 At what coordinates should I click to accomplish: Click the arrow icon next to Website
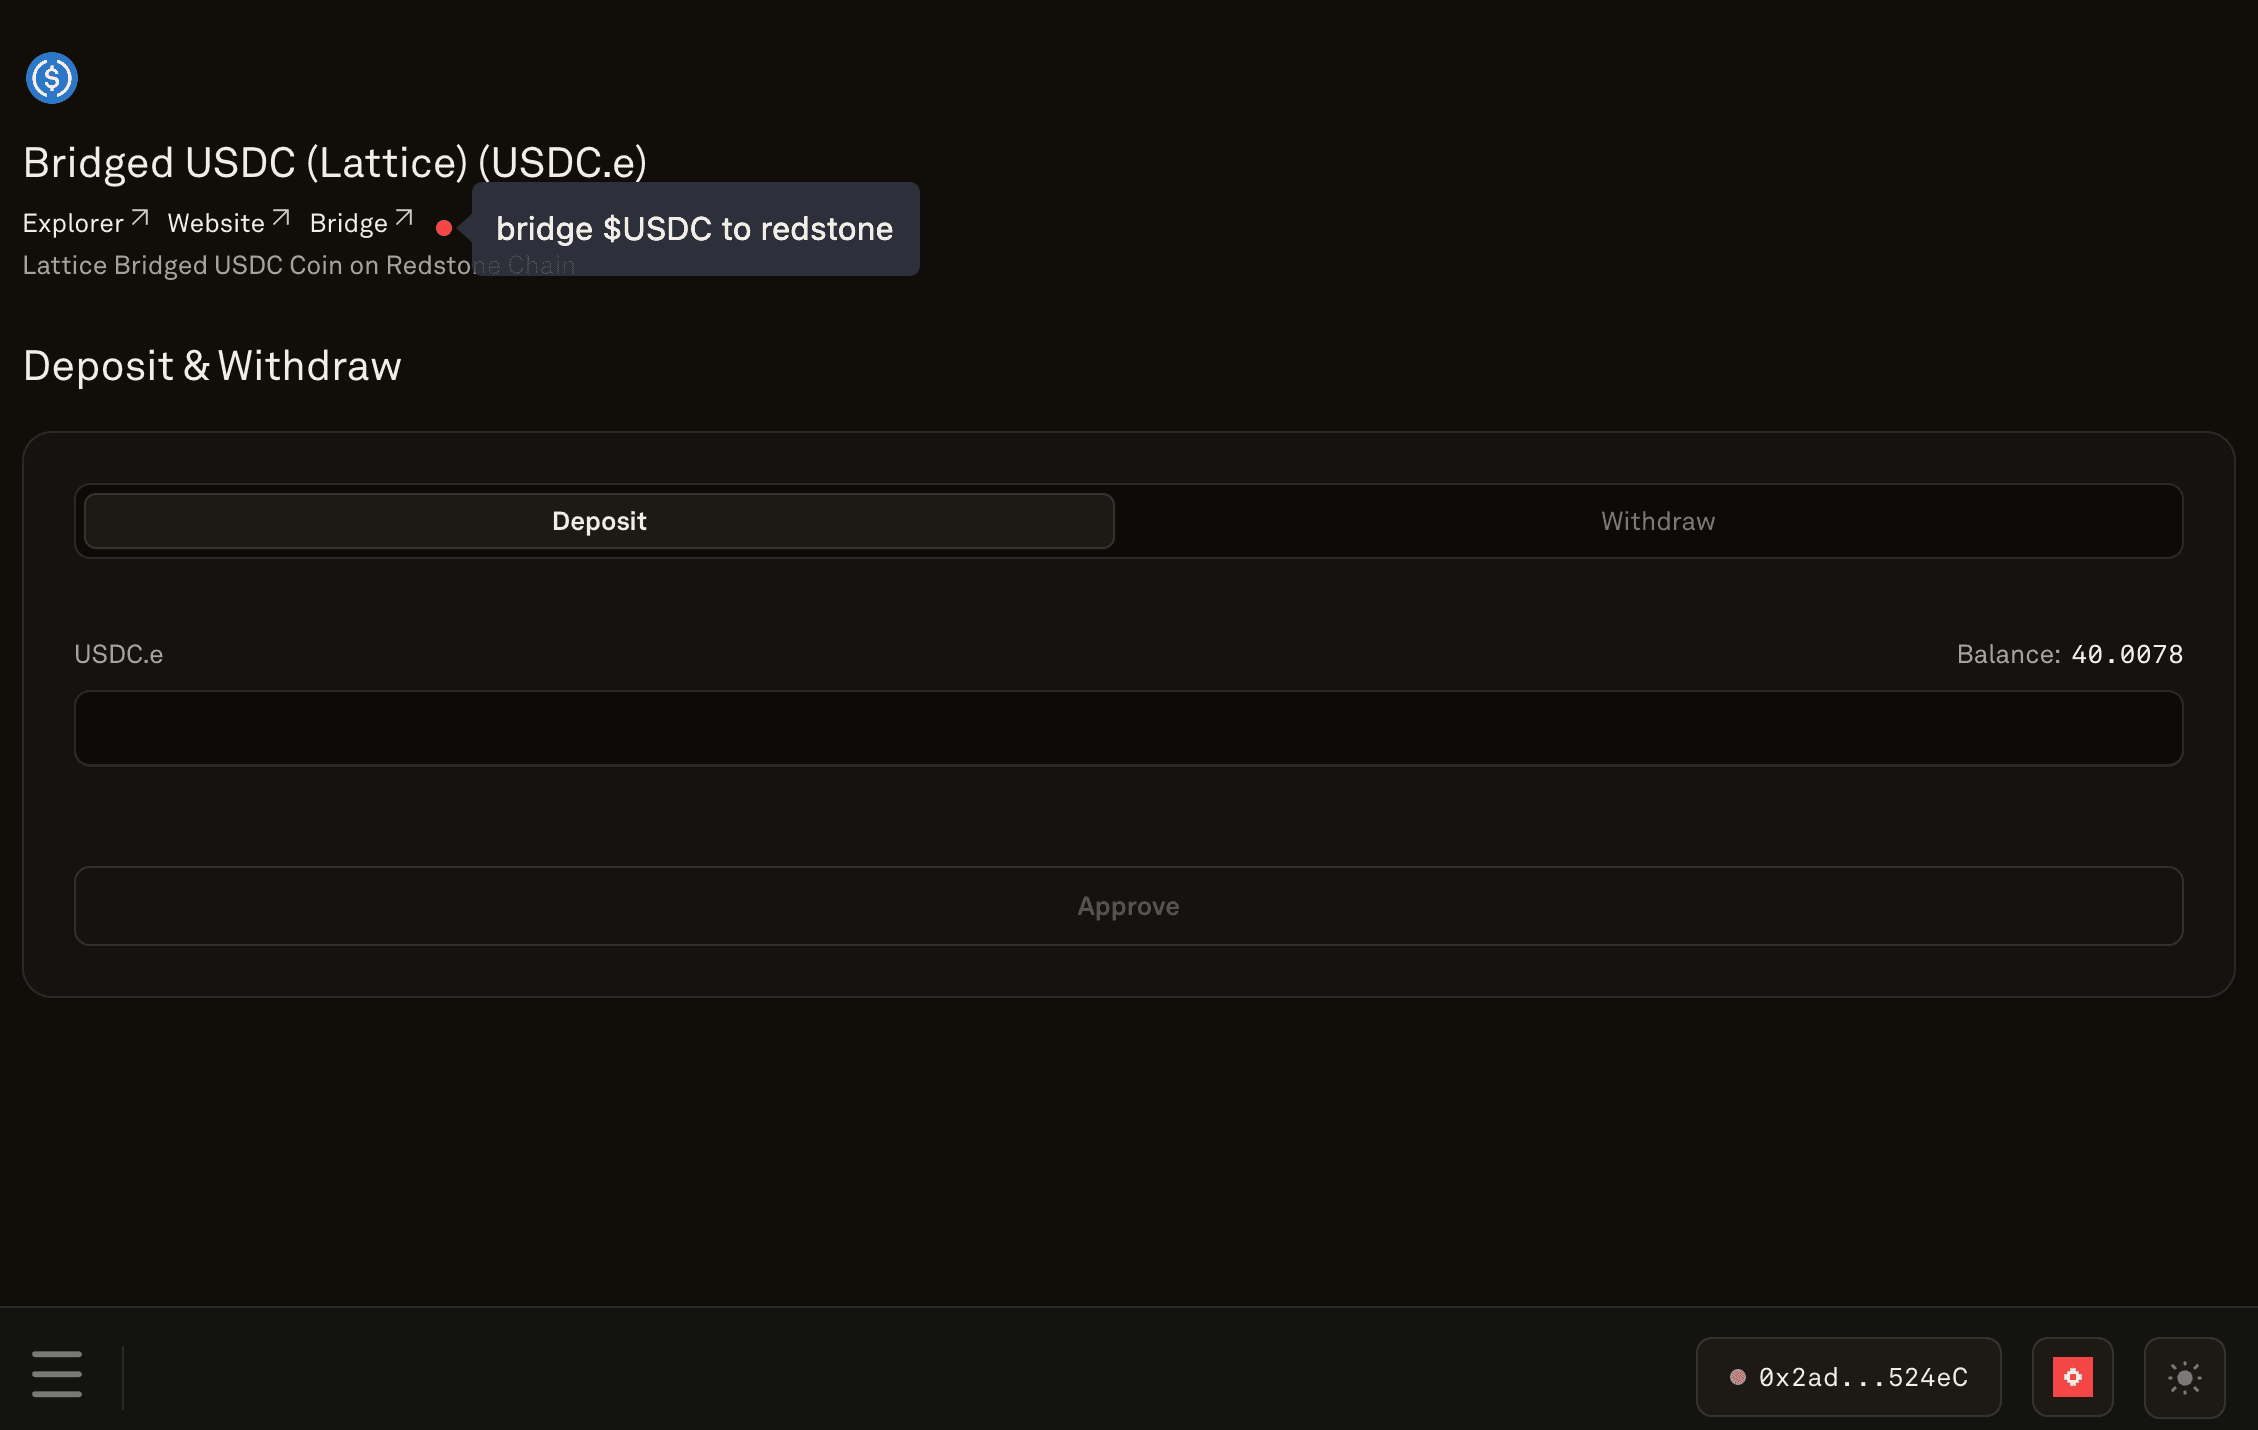pos(281,218)
